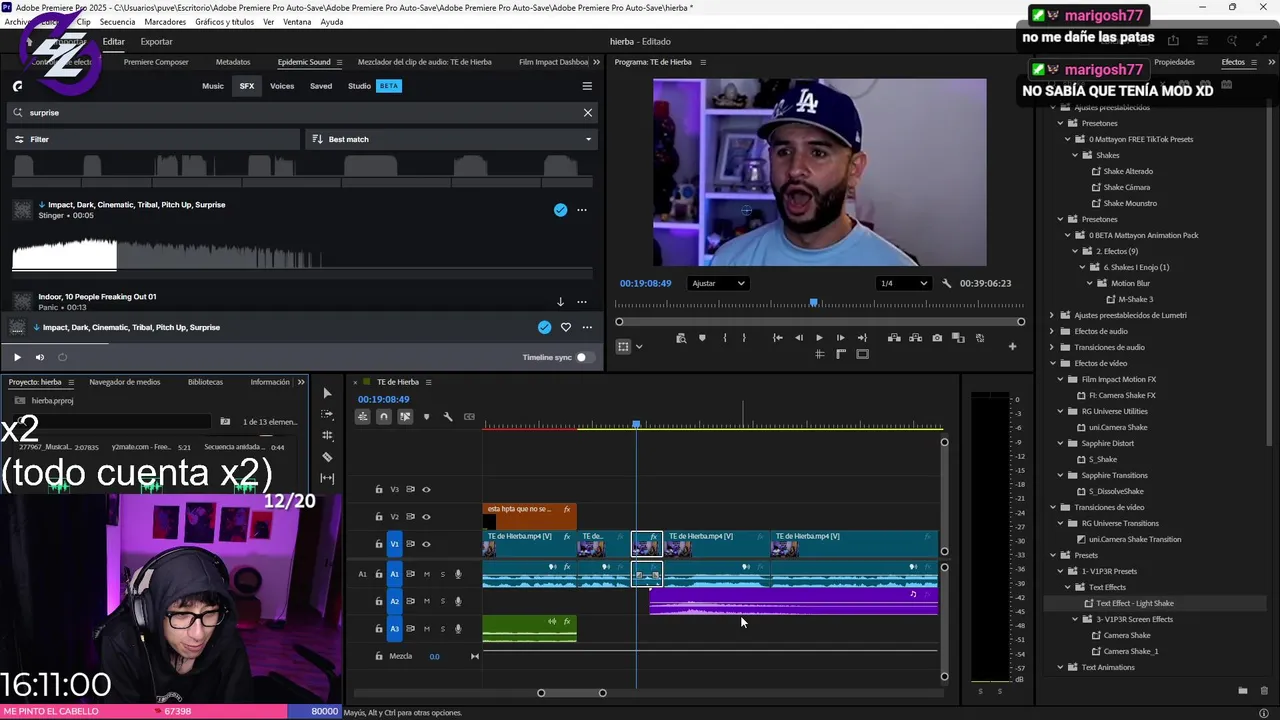Add a marker from timeline toolbar
The width and height of the screenshot is (1280, 720).
click(x=427, y=417)
